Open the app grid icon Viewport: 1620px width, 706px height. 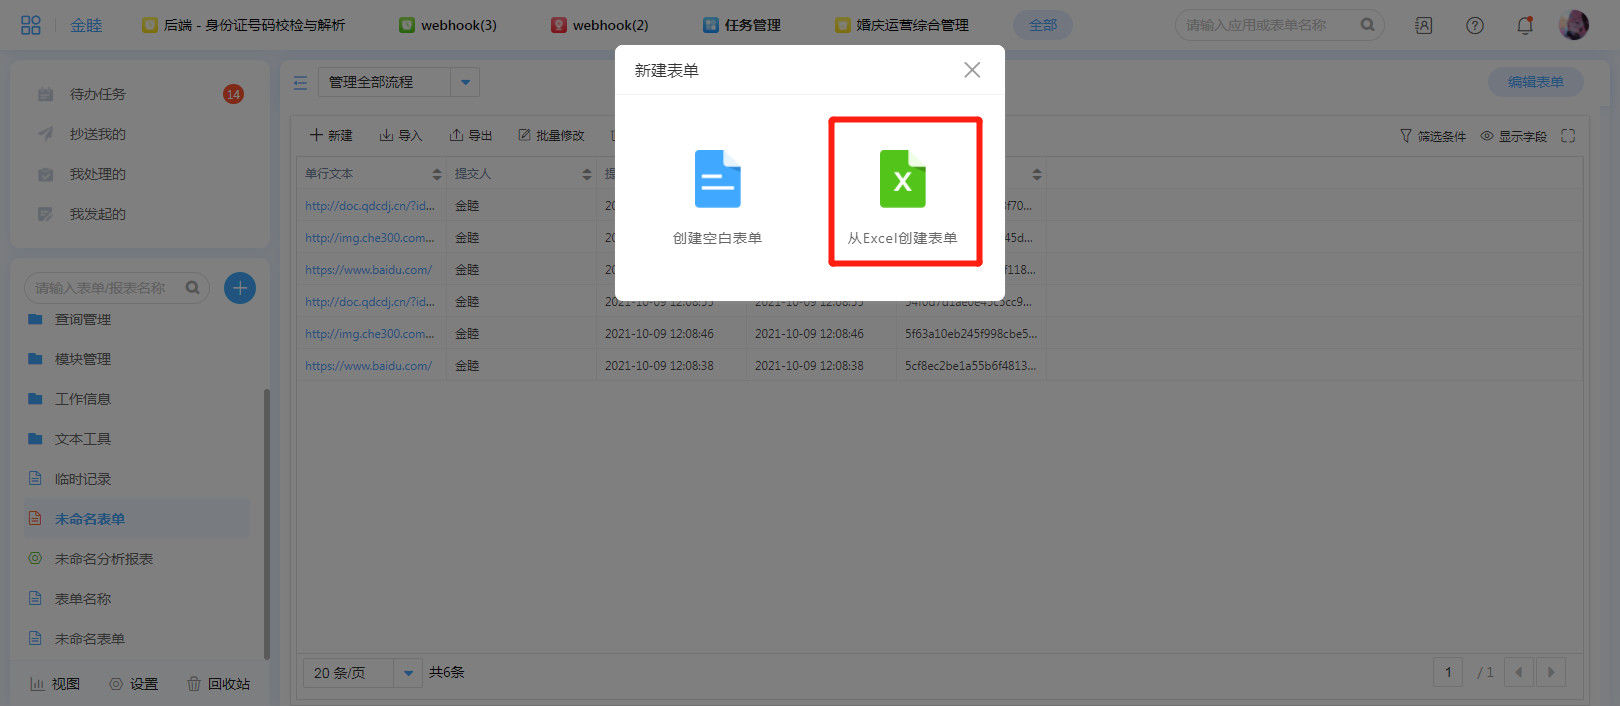[x=31, y=25]
